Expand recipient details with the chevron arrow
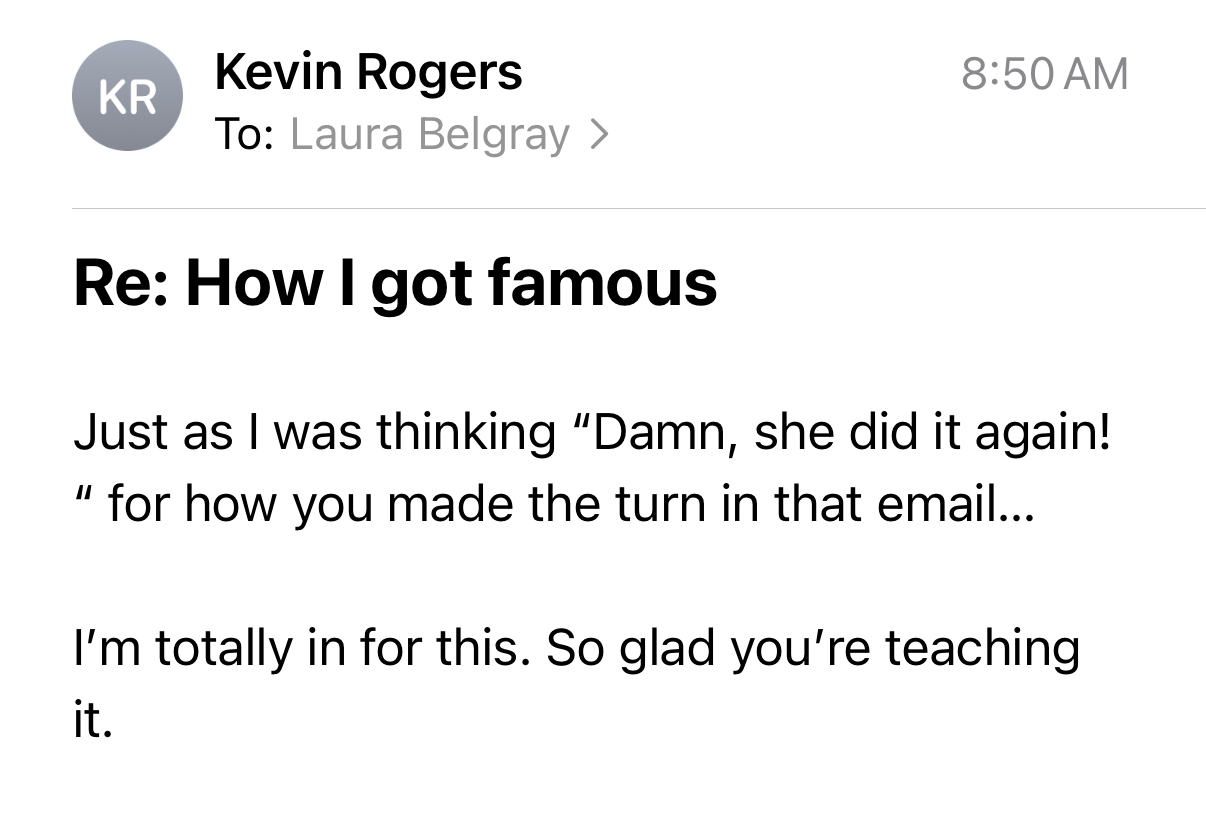 pyautogui.click(x=598, y=135)
